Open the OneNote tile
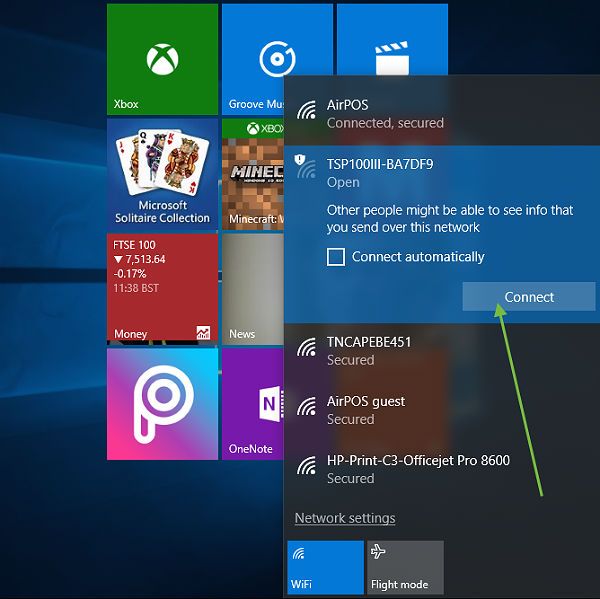 pyautogui.click(x=253, y=404)
